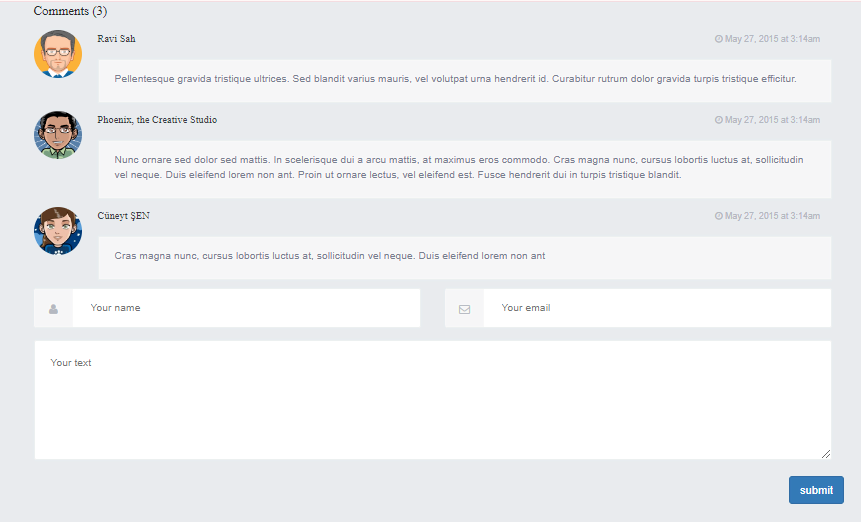
Task: Click the clock icon on Ravi Sah's comment
Action: (718, 39)
